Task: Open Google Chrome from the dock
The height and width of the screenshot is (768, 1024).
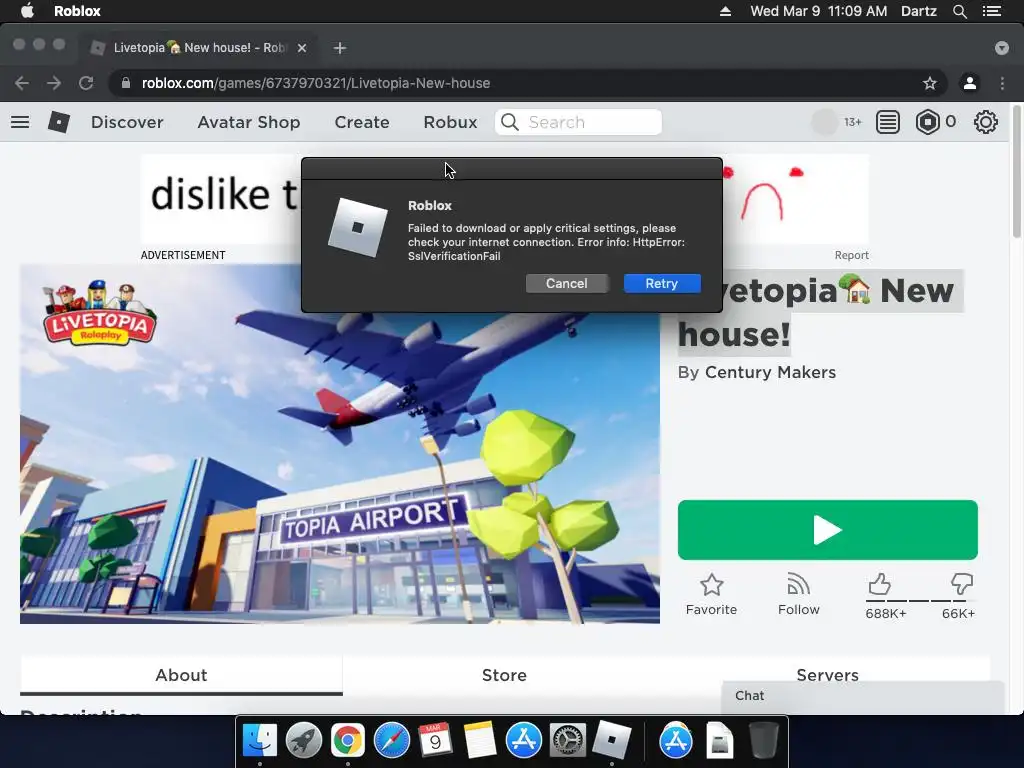Action: tap(347, 740)
